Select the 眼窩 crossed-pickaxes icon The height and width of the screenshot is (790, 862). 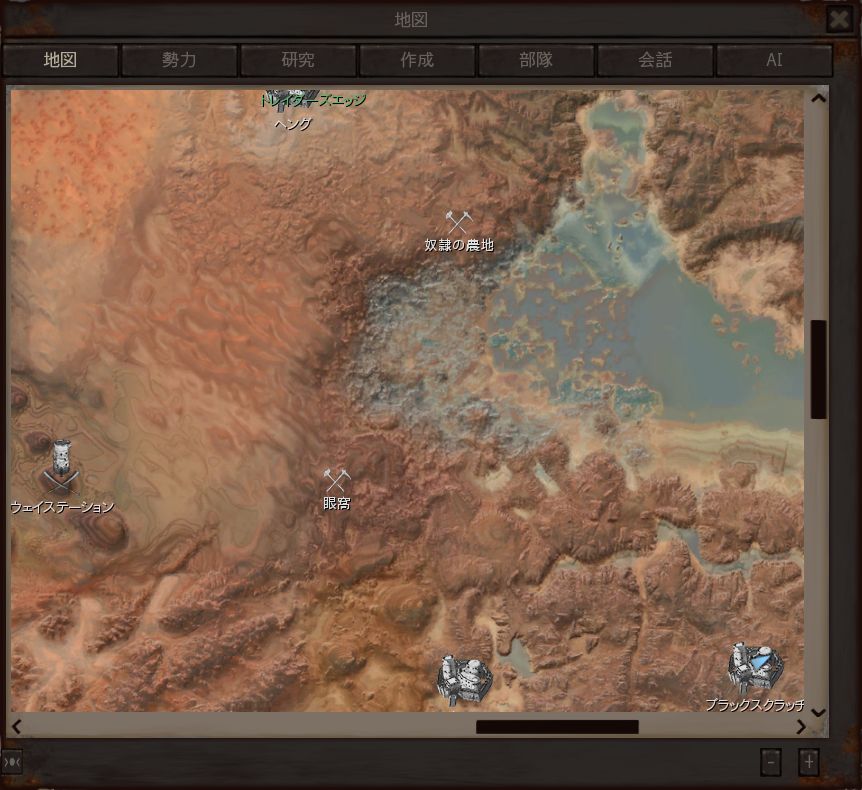pyautogui.click(x=336, y=481)
